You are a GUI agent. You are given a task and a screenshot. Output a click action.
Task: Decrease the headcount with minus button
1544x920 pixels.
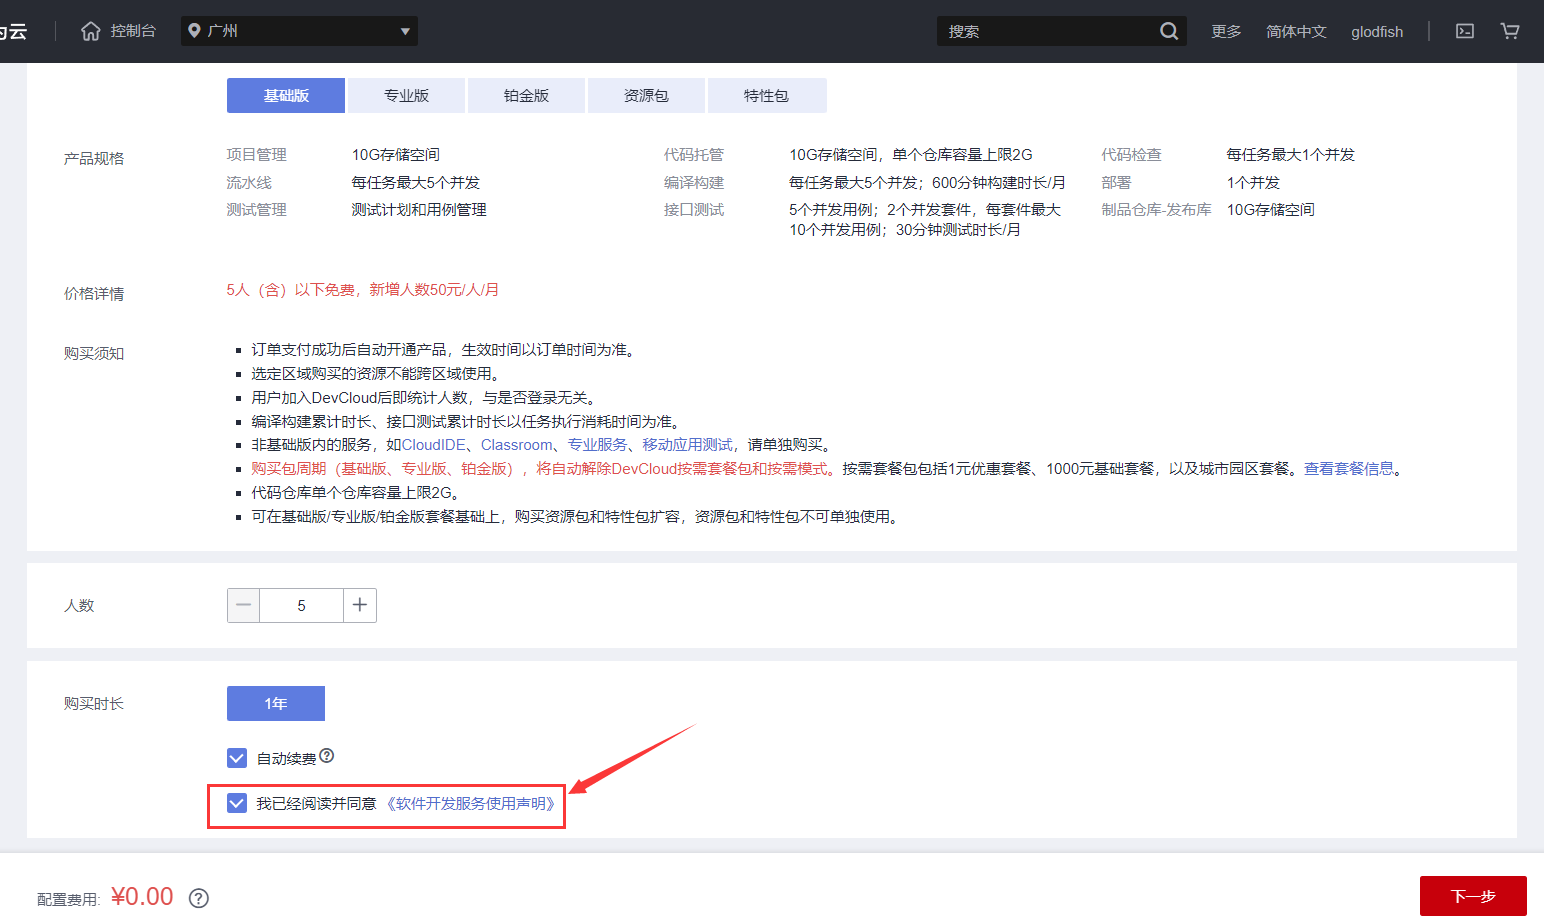(x=243, y=605)
